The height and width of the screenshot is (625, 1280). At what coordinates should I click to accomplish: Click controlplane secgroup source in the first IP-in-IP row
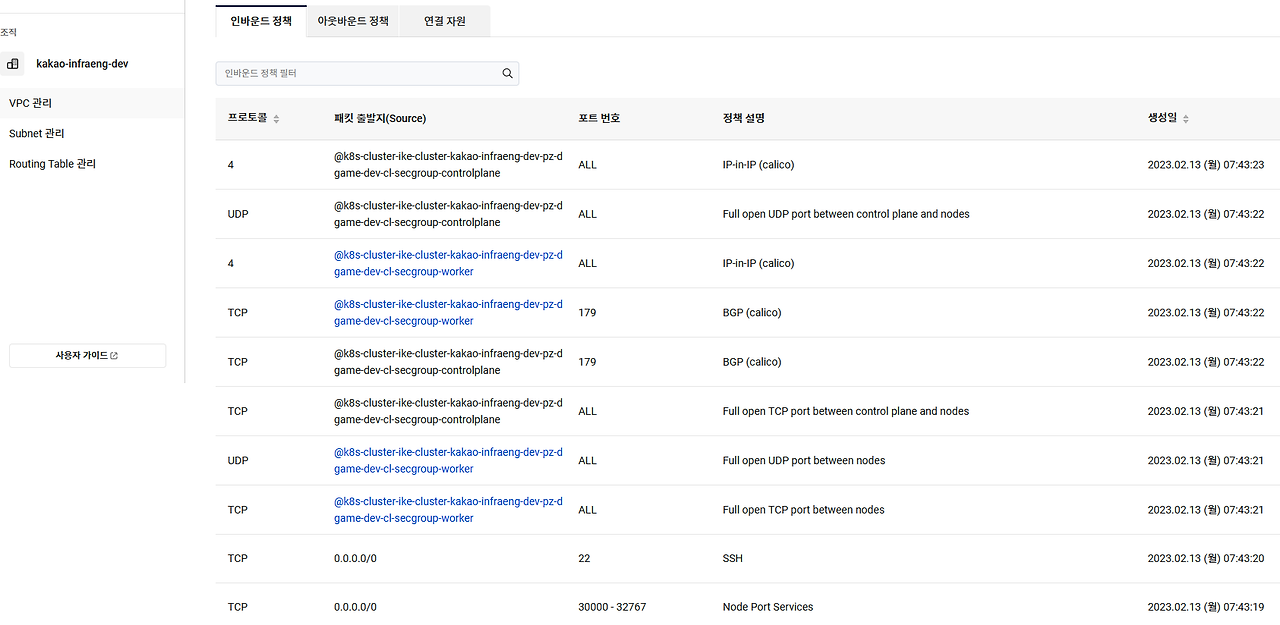(448, 165)
